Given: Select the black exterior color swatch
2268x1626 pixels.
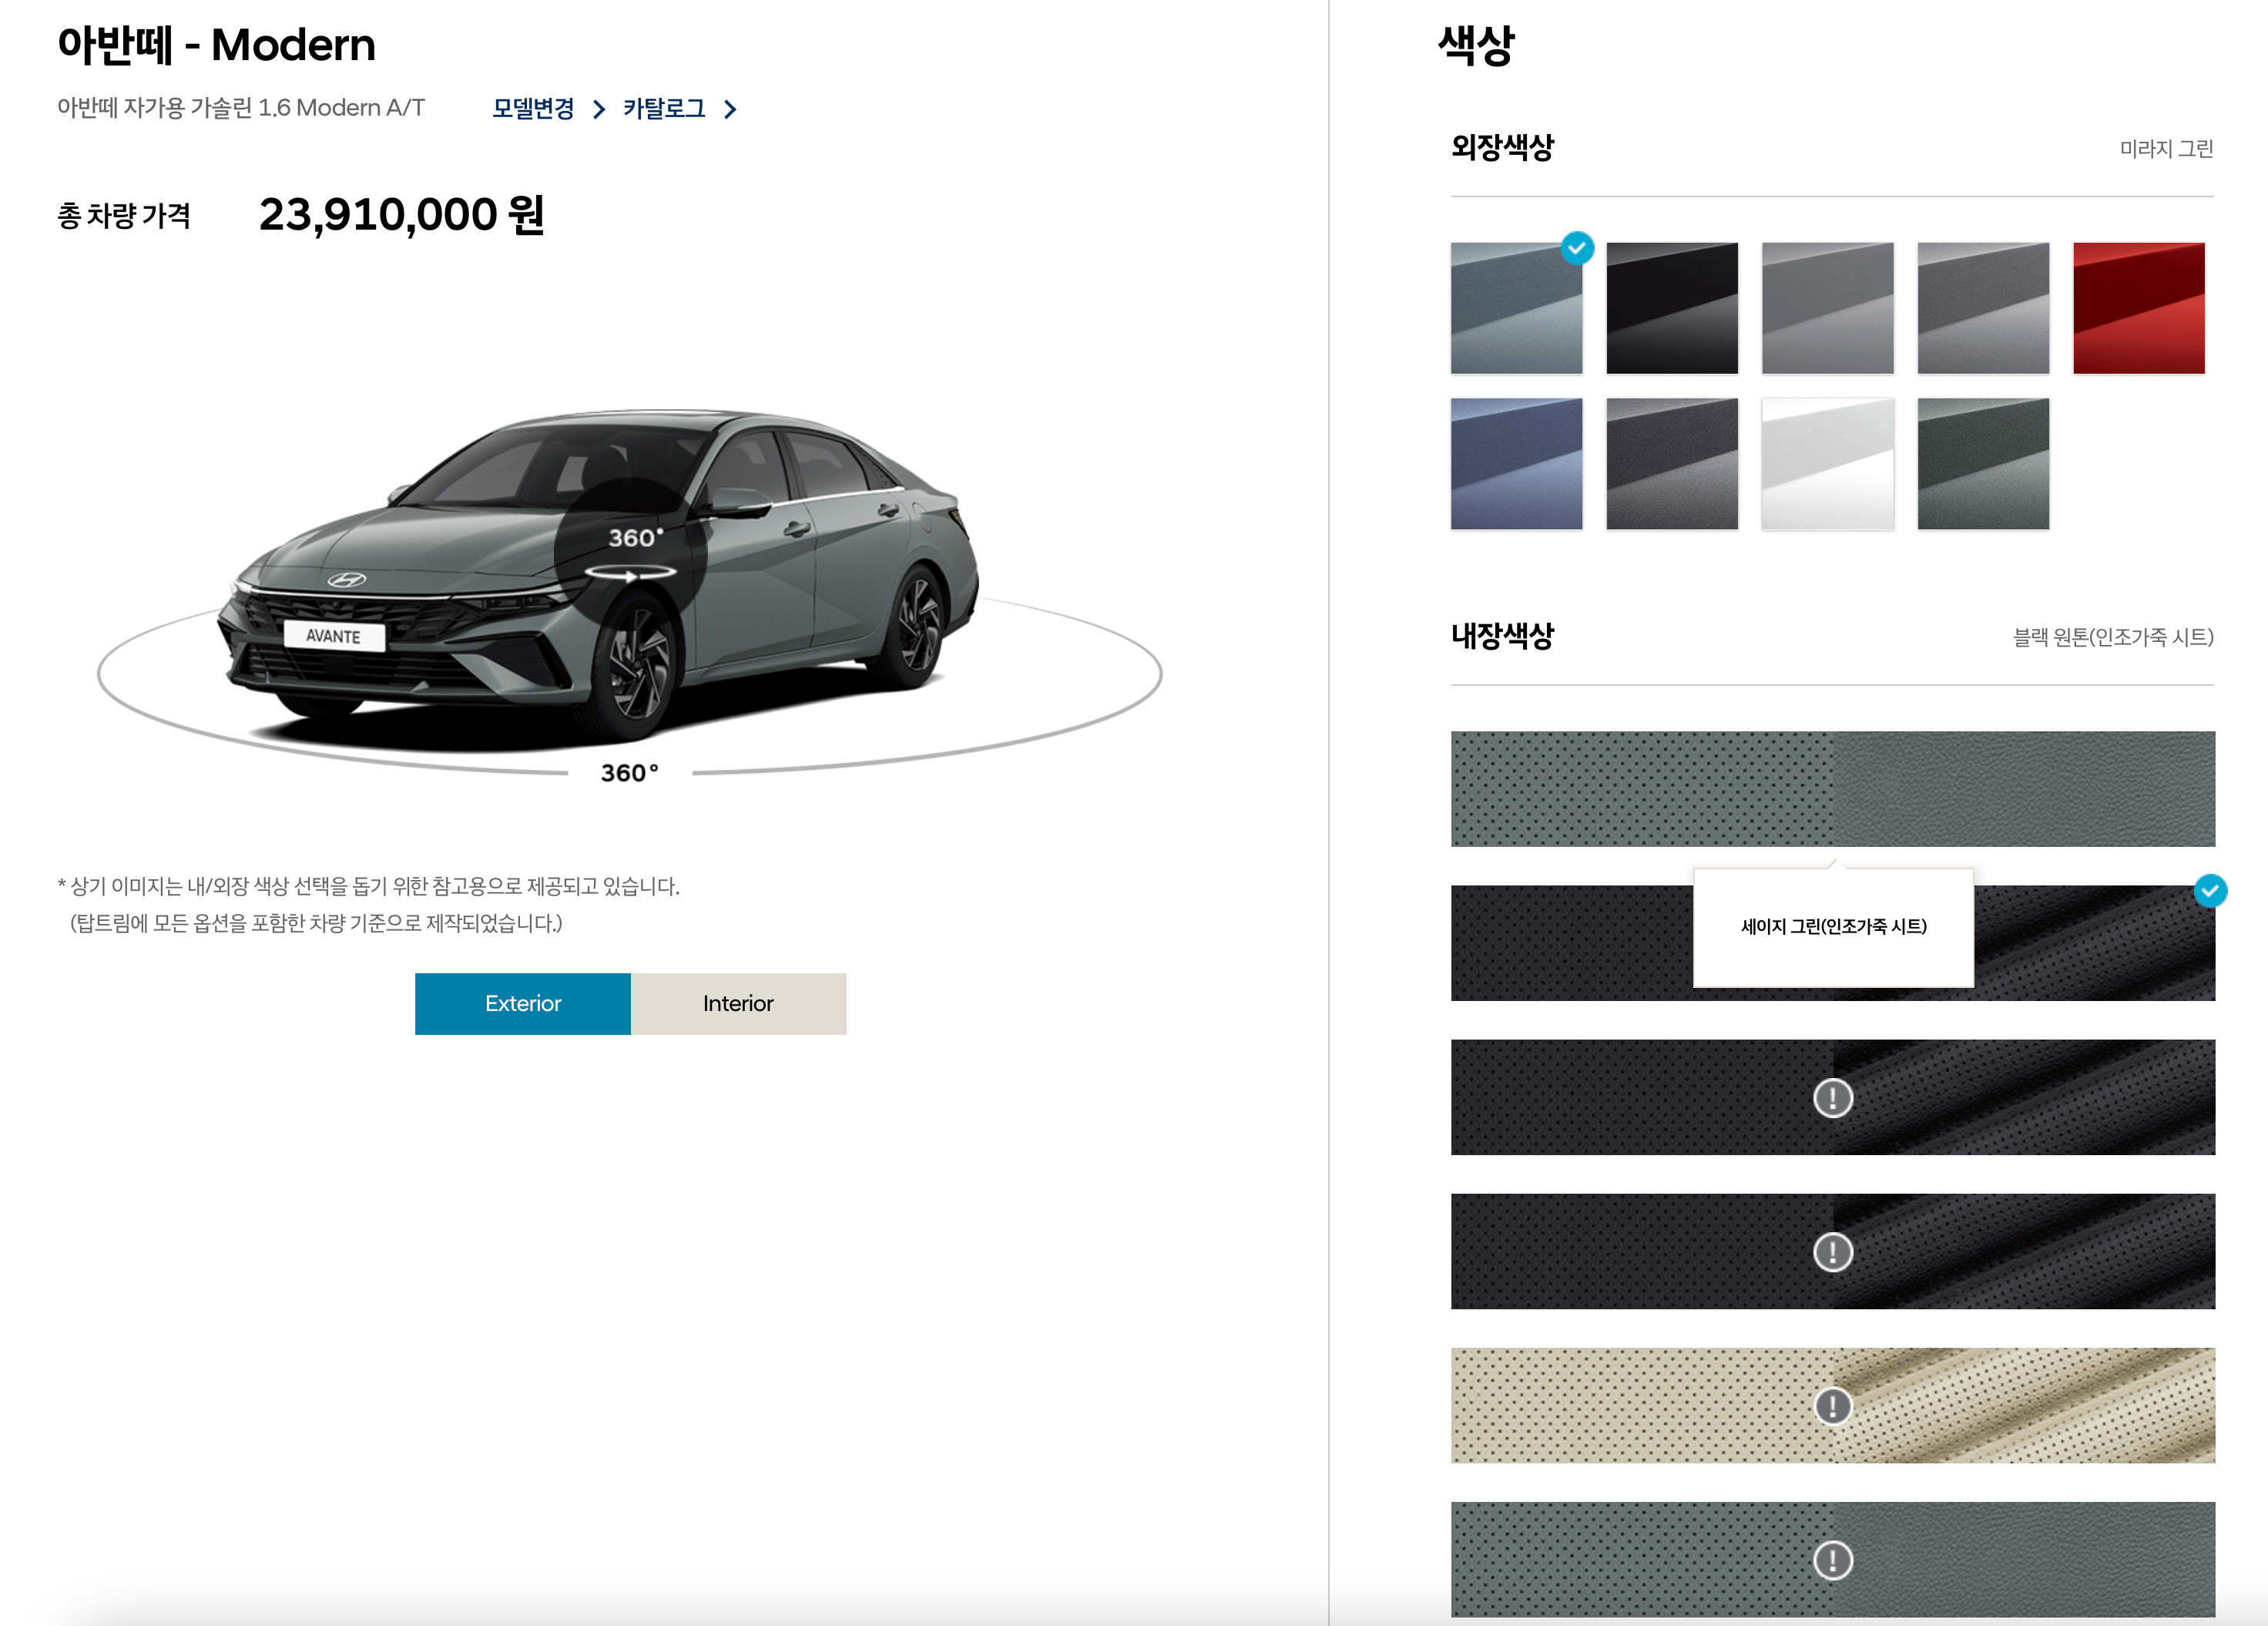Looking at the screenshot, I should click(x=1671, y=308).
